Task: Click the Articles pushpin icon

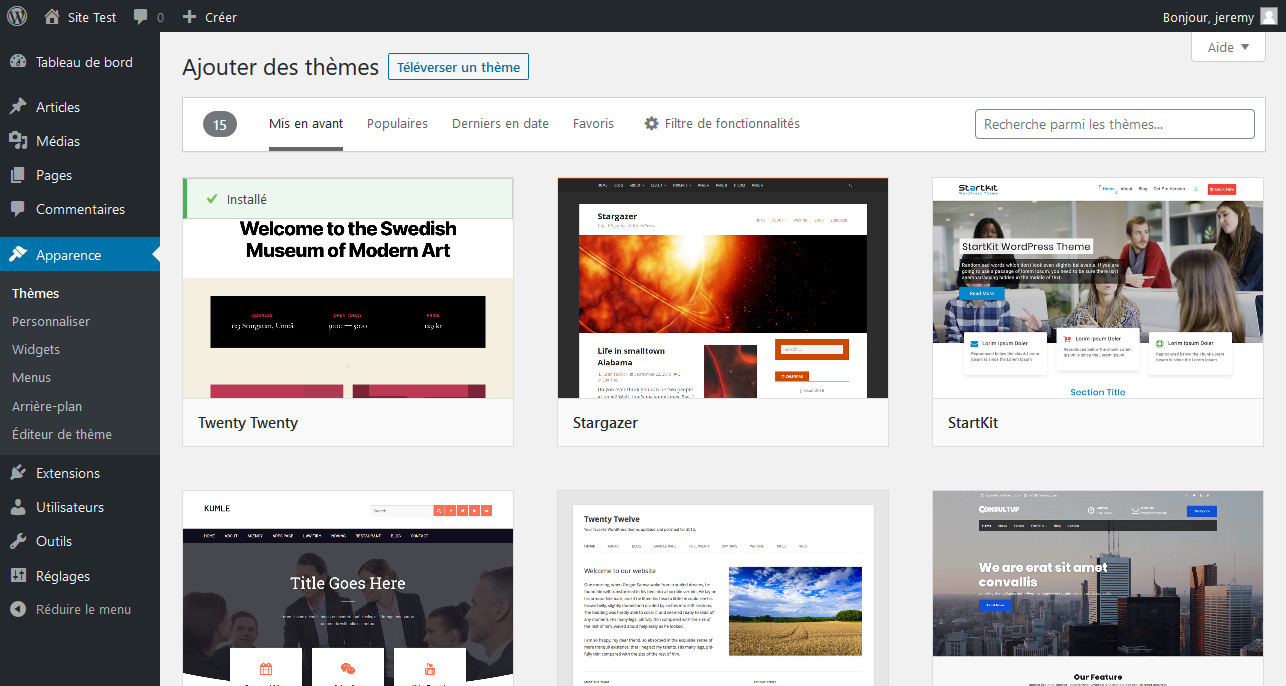Action: coord(18,107)
